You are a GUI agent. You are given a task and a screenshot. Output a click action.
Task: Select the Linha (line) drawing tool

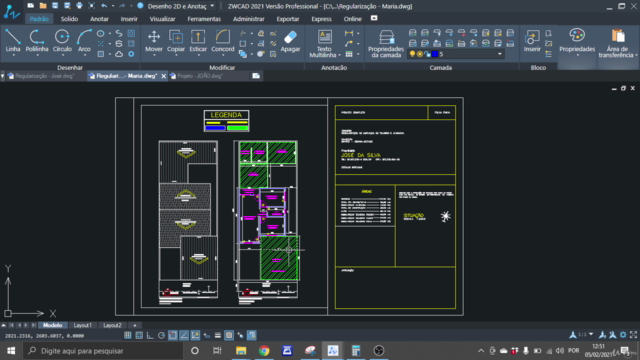coord(13,40)
